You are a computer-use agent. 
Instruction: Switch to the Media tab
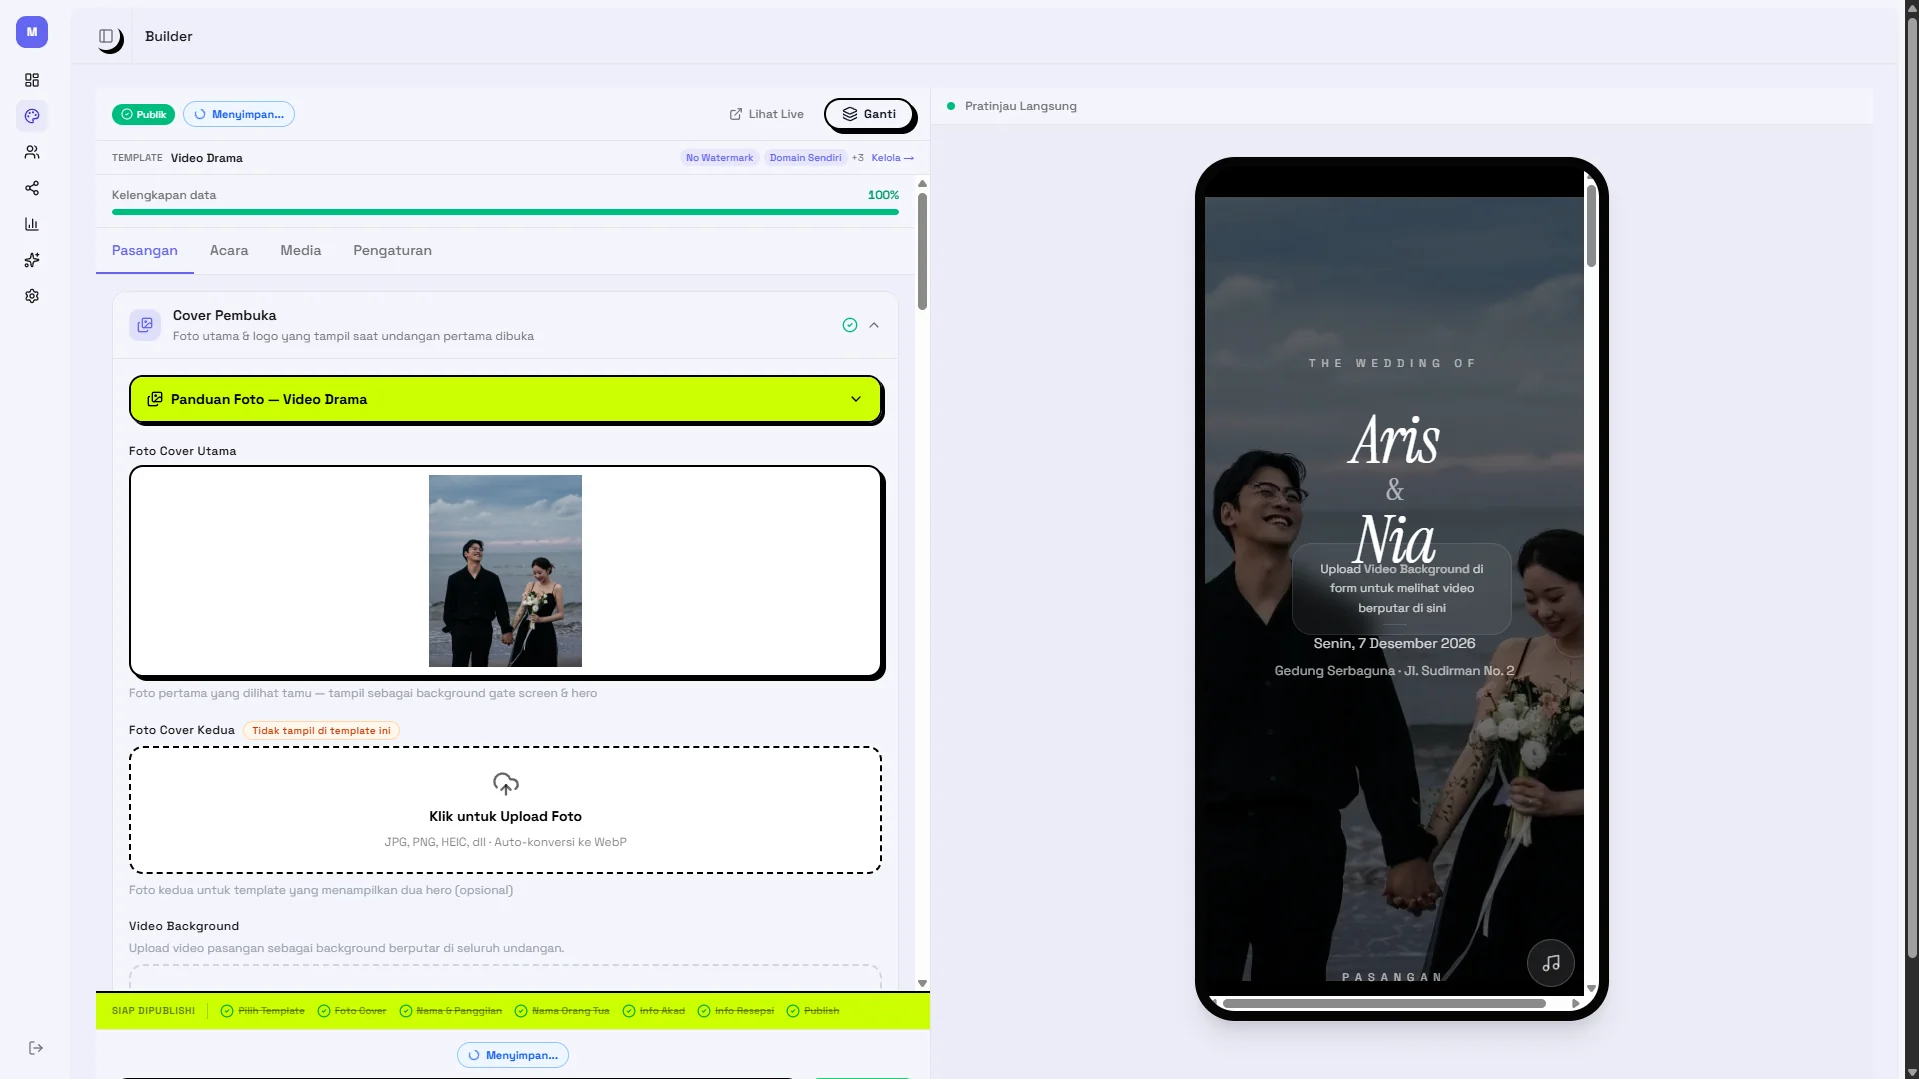[x=301, y=250]
